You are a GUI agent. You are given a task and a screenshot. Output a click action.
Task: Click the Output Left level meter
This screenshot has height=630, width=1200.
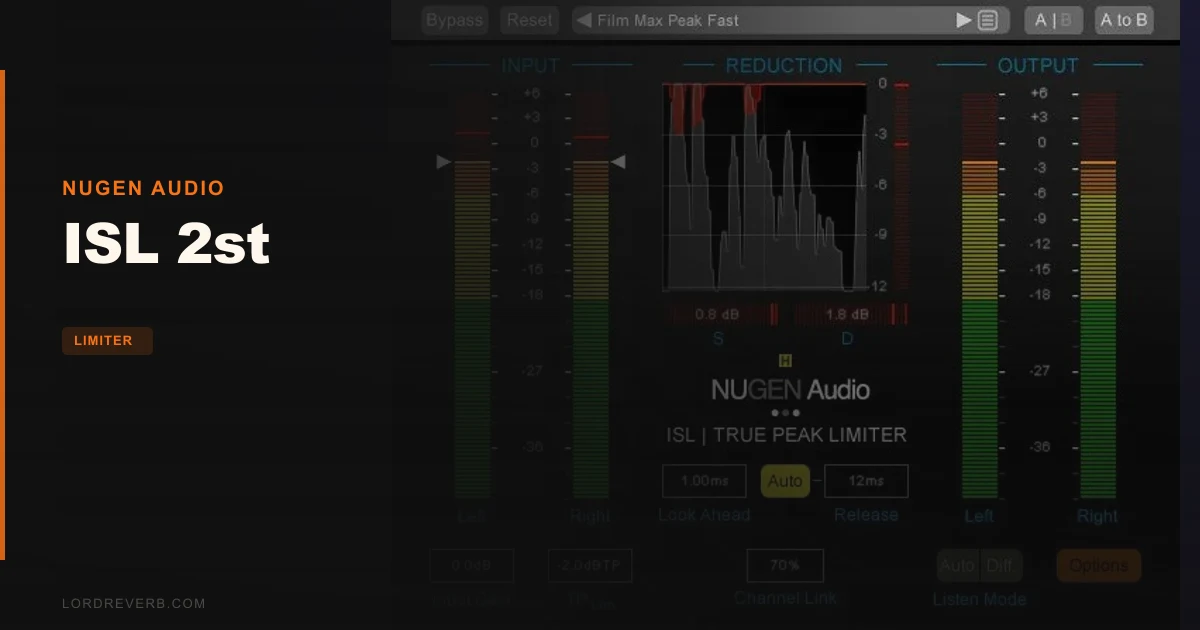979,296
